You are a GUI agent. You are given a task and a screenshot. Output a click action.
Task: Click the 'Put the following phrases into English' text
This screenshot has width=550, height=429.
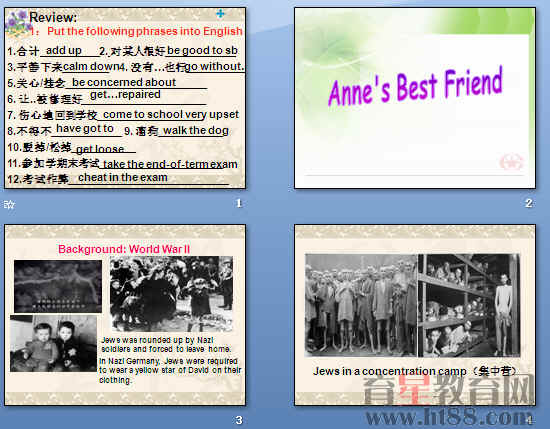tap(145, 31)
